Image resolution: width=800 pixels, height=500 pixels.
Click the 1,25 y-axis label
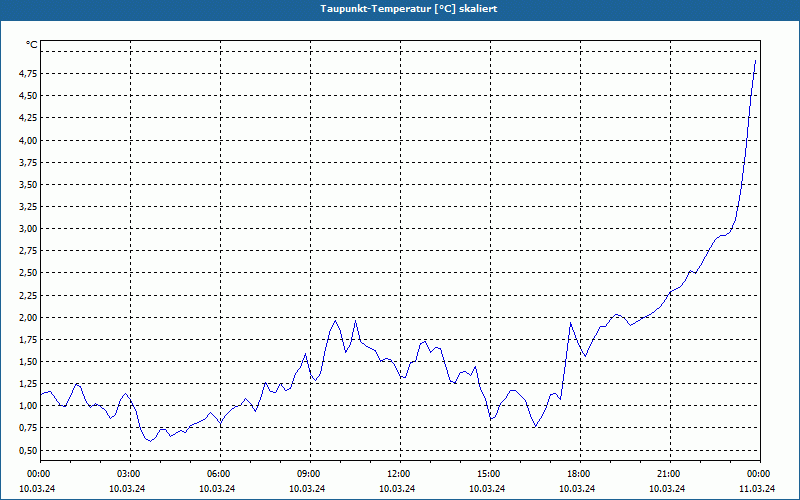tap(28, 384)
